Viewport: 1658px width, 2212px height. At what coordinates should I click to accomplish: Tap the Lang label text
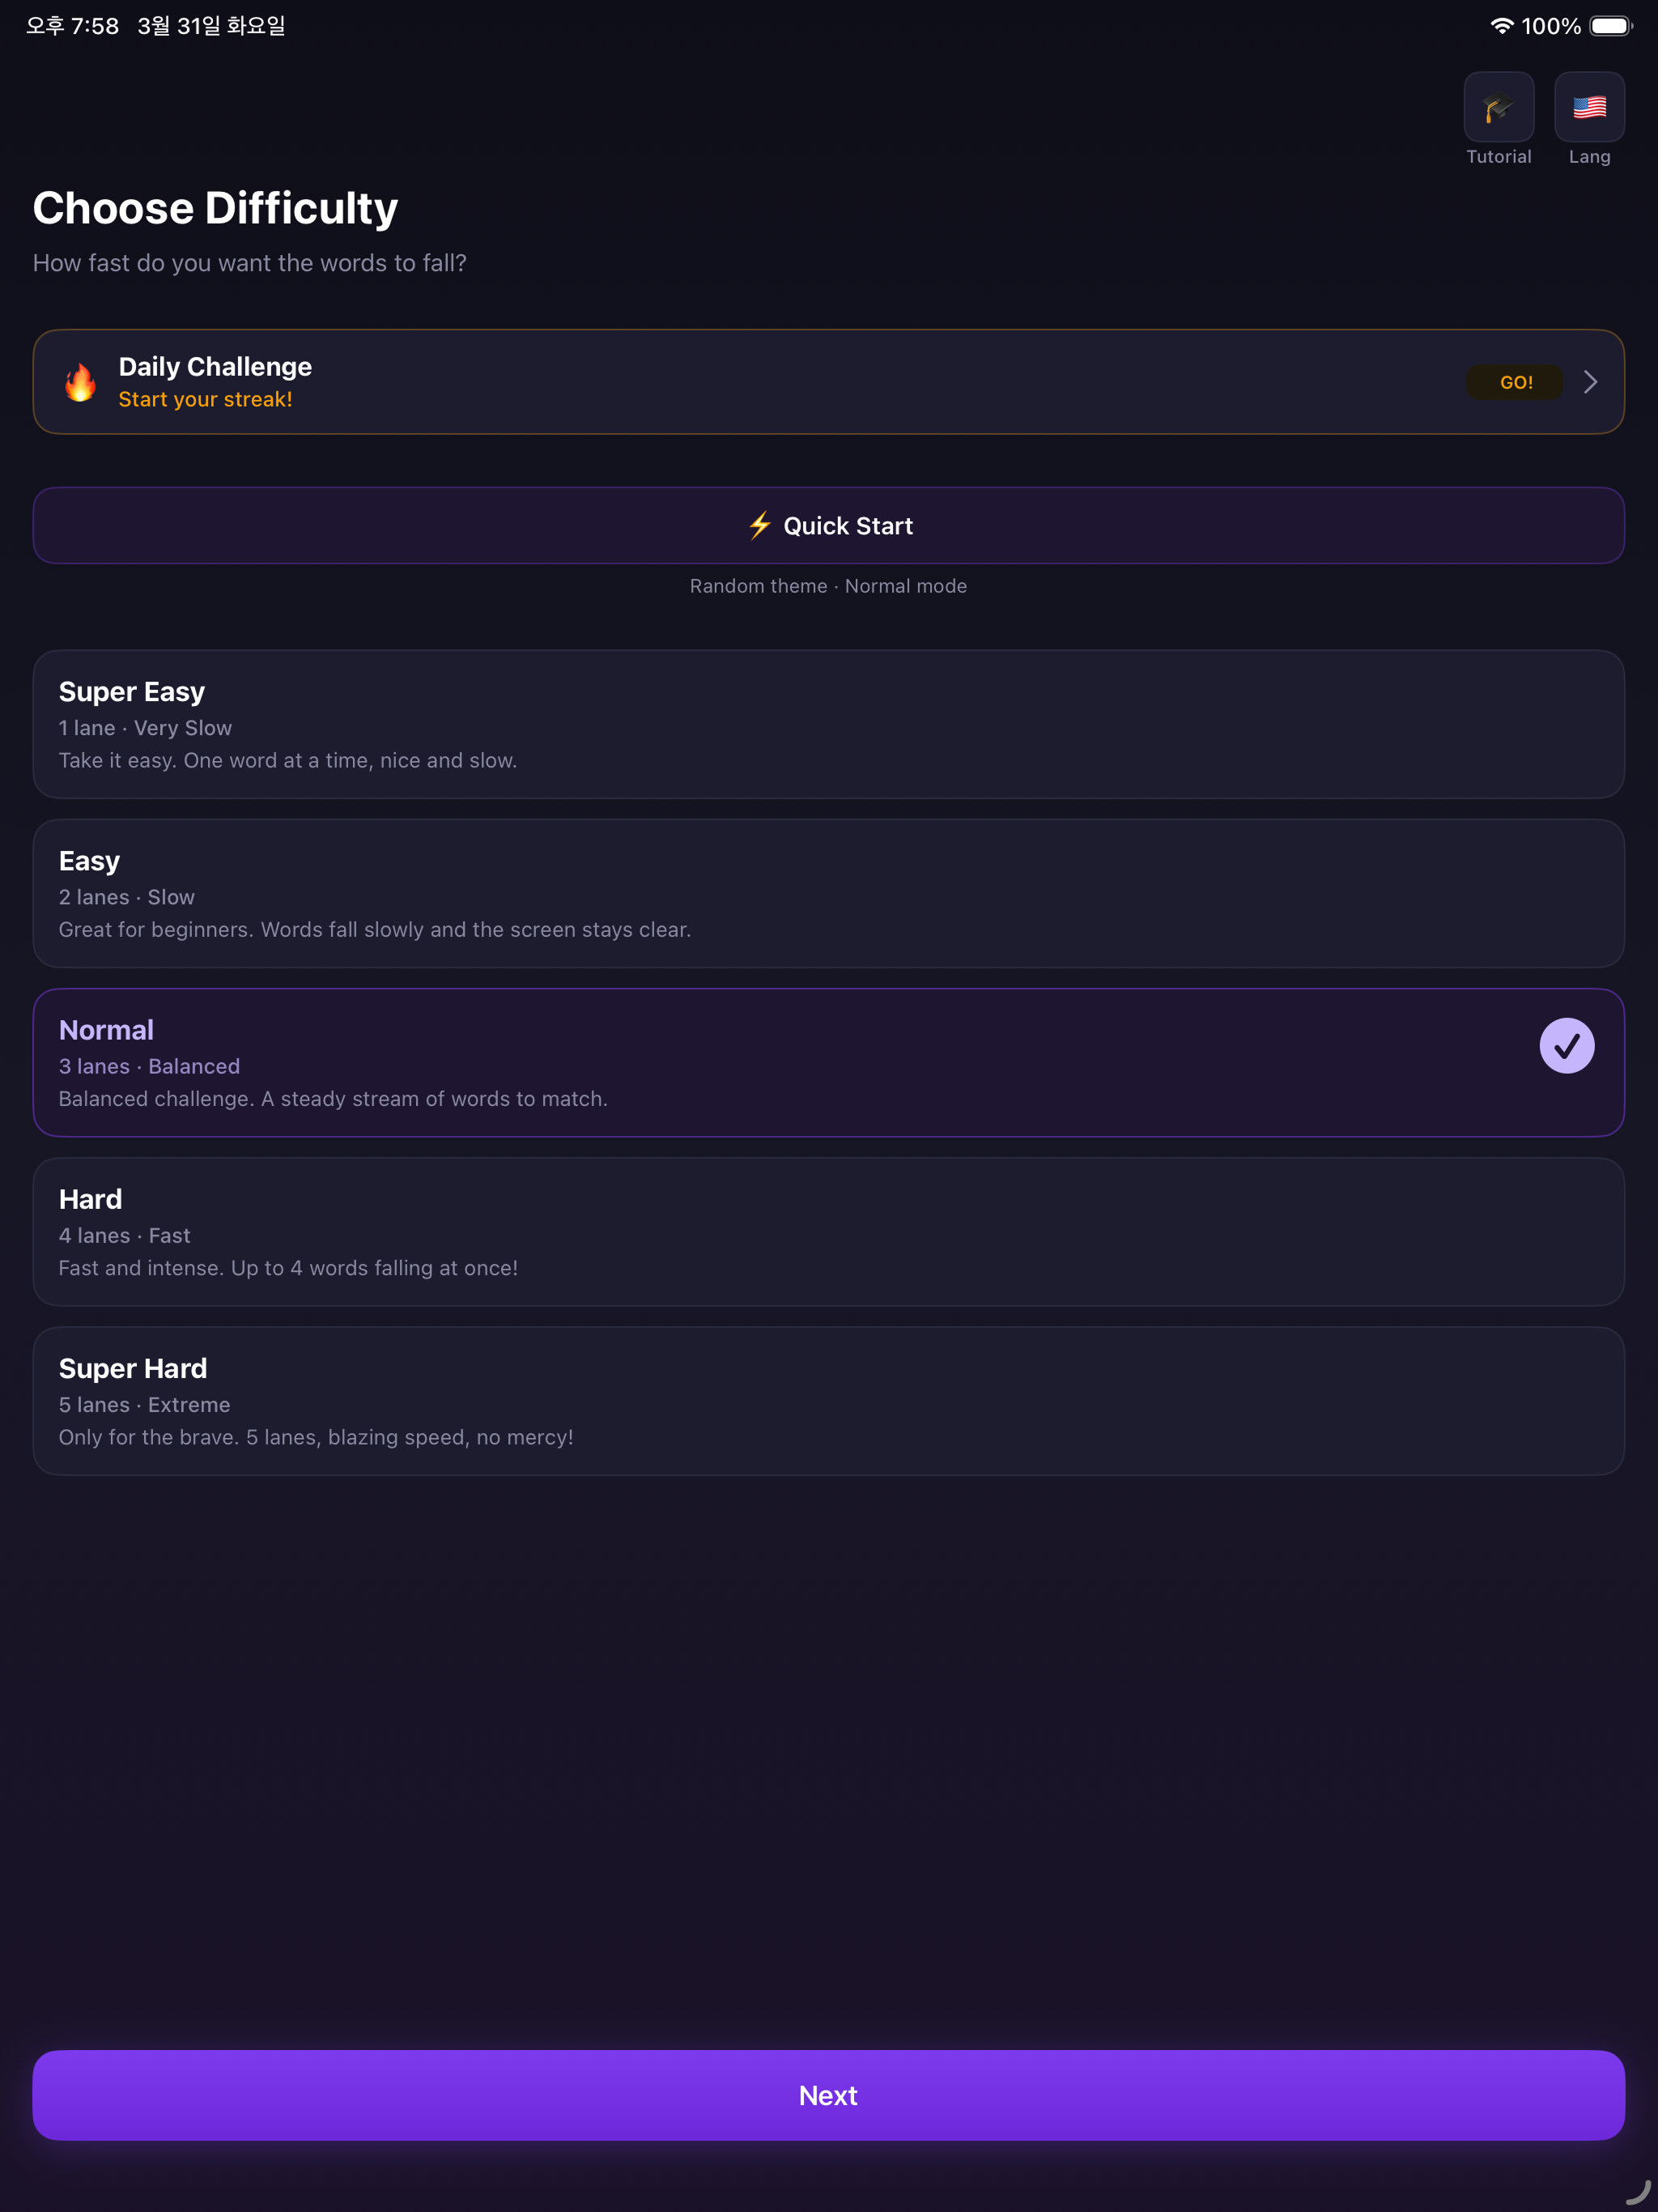point(1589,157)
